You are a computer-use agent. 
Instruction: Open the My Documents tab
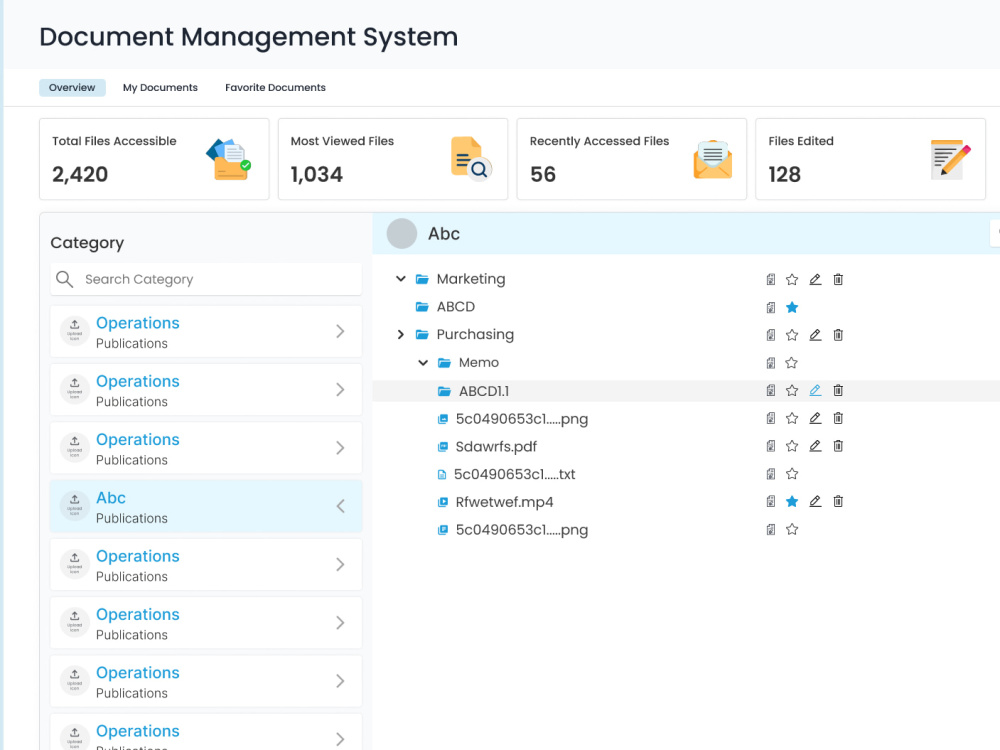[160, 87]
